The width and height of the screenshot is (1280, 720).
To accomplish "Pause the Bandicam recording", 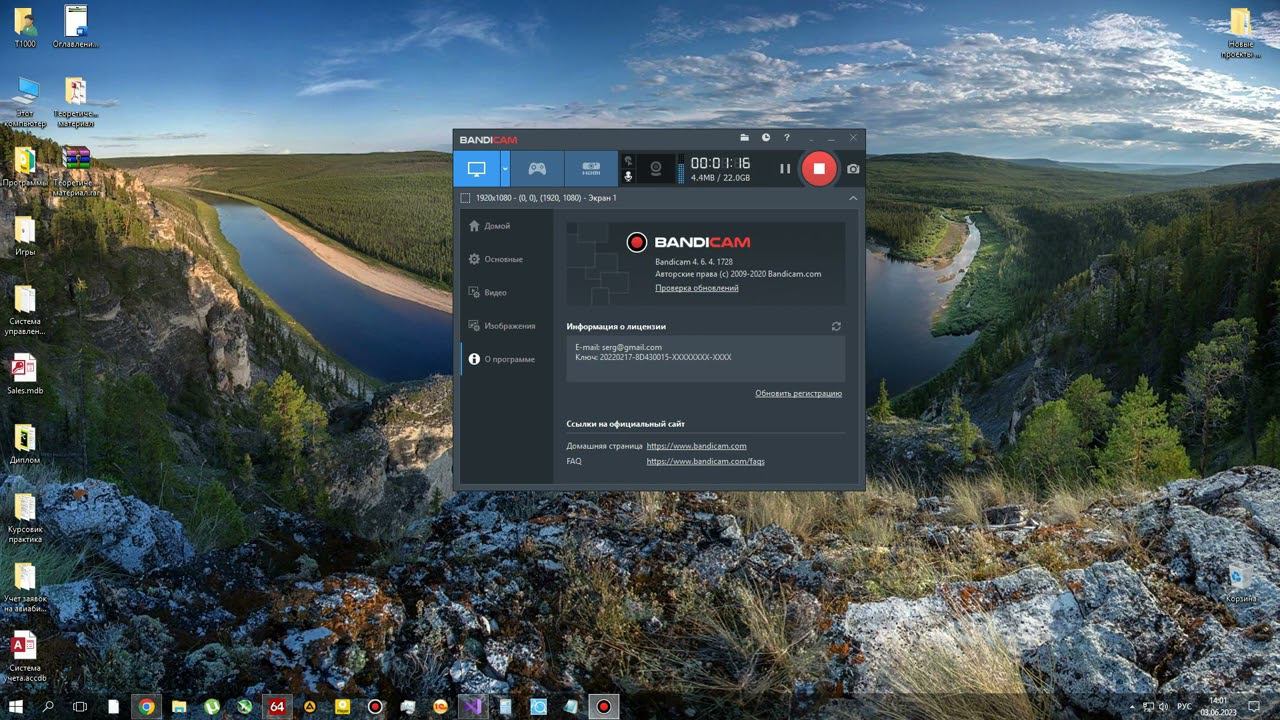I will click(785, 169).
